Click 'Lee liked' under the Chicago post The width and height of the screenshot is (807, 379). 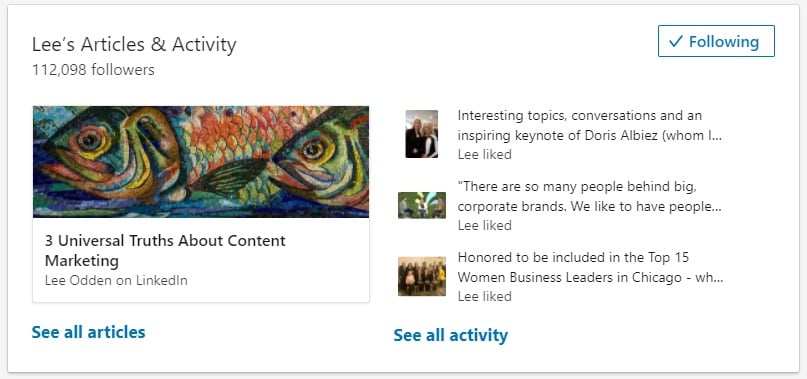484,297
